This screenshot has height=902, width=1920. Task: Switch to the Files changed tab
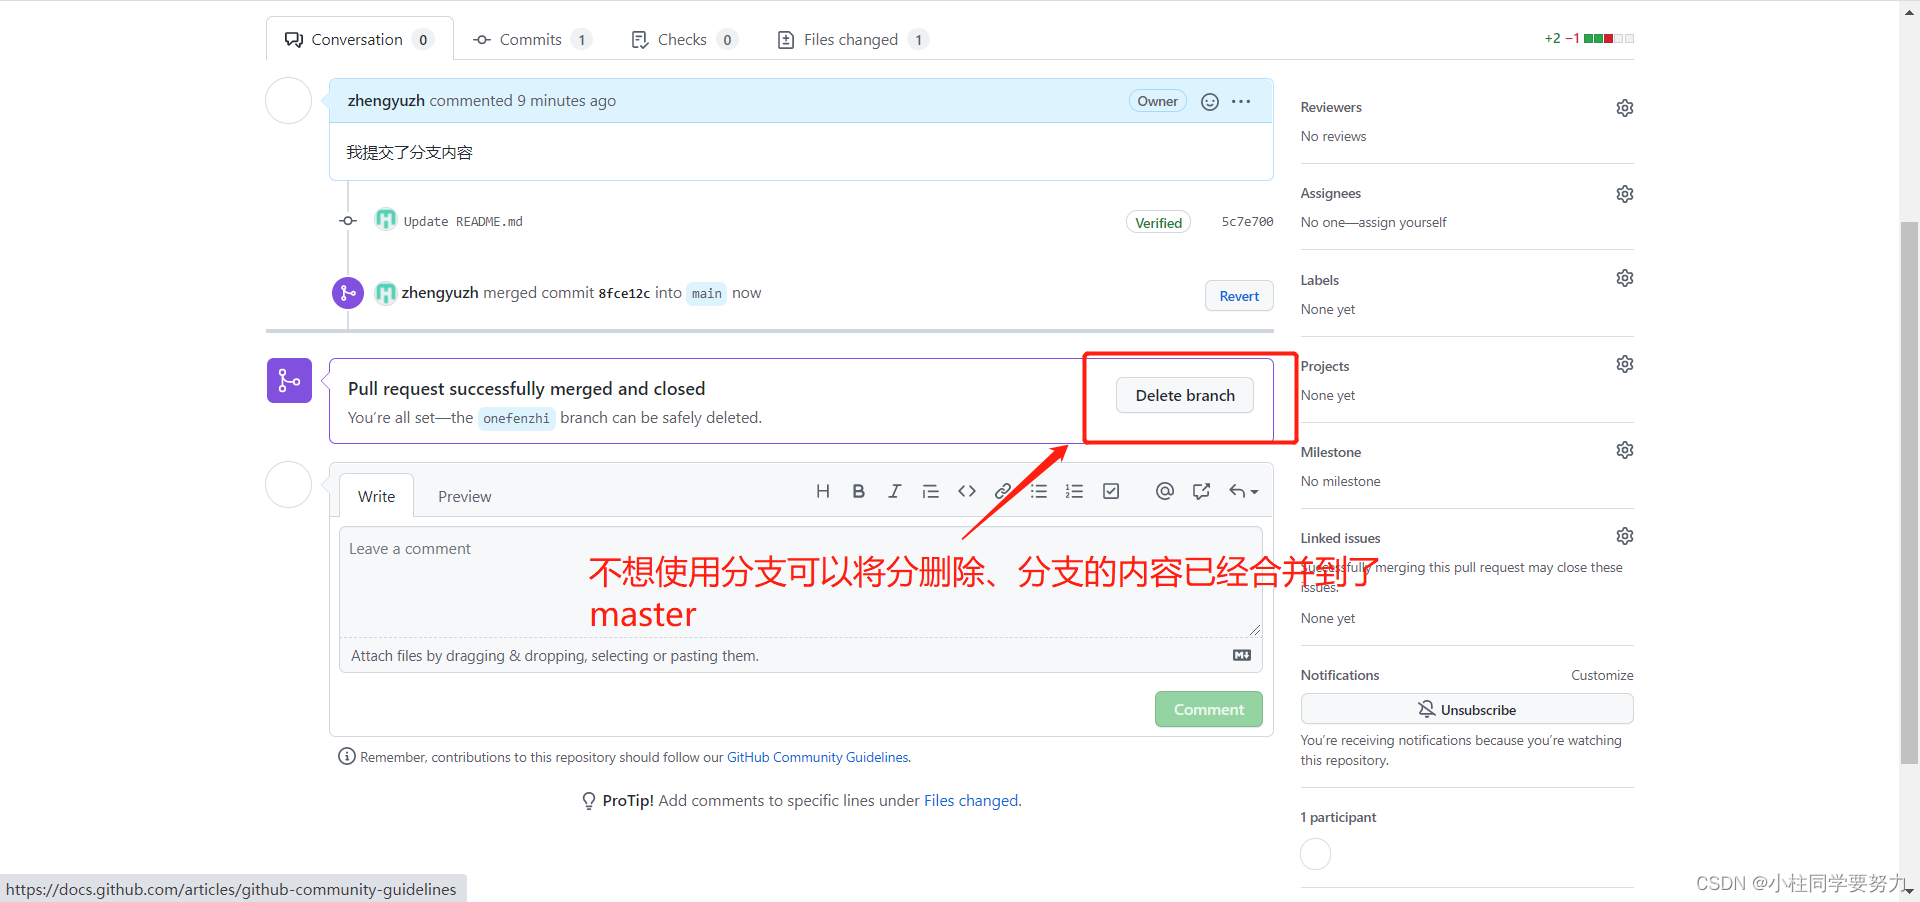851,39
